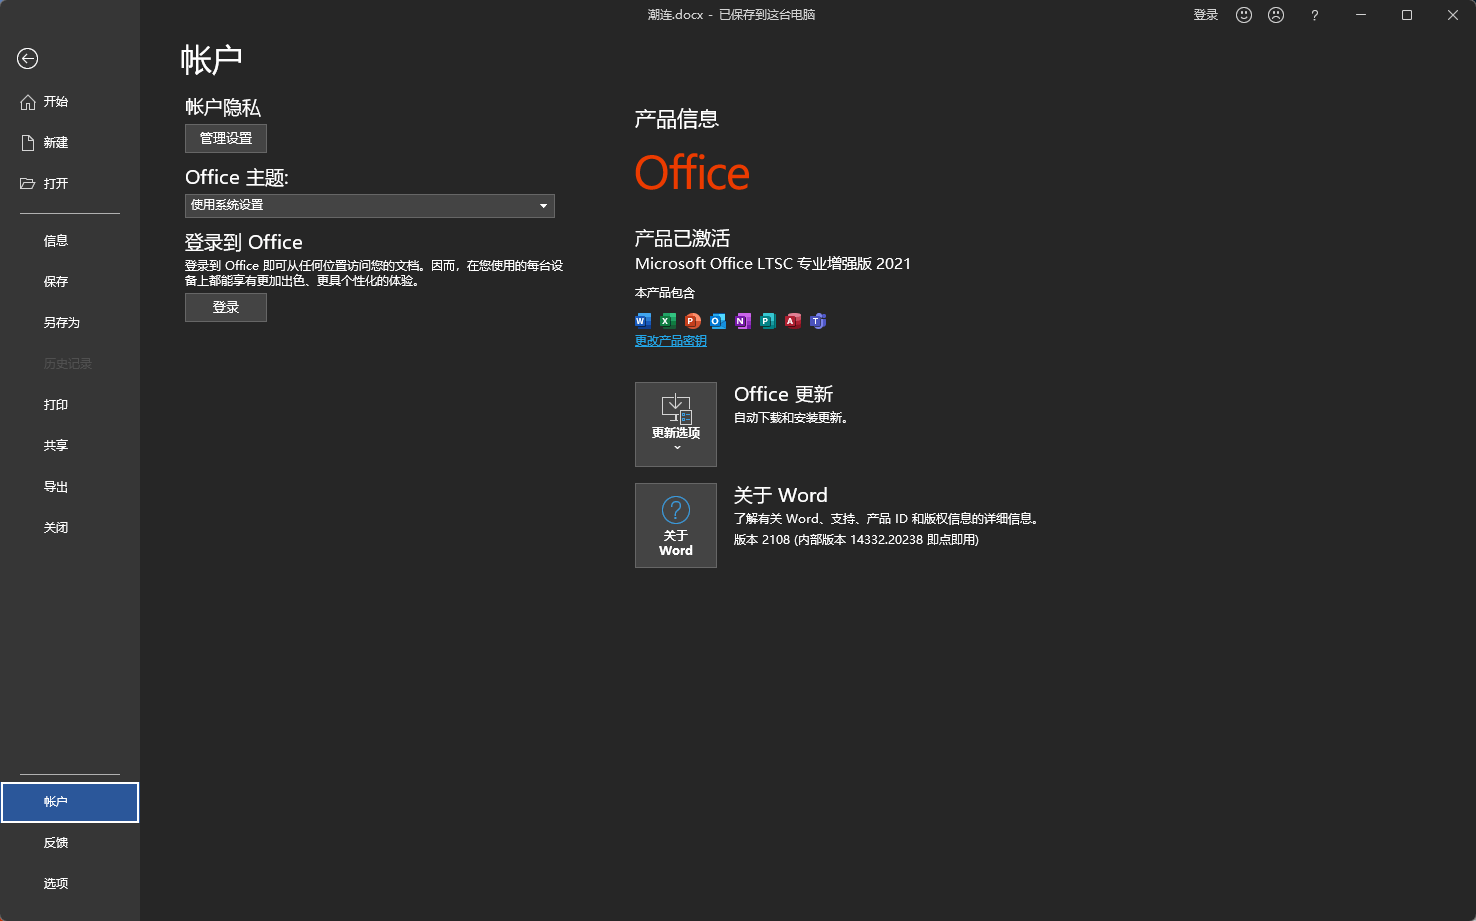Select 反馈 in the left sidebar

[x=56, y=842]
